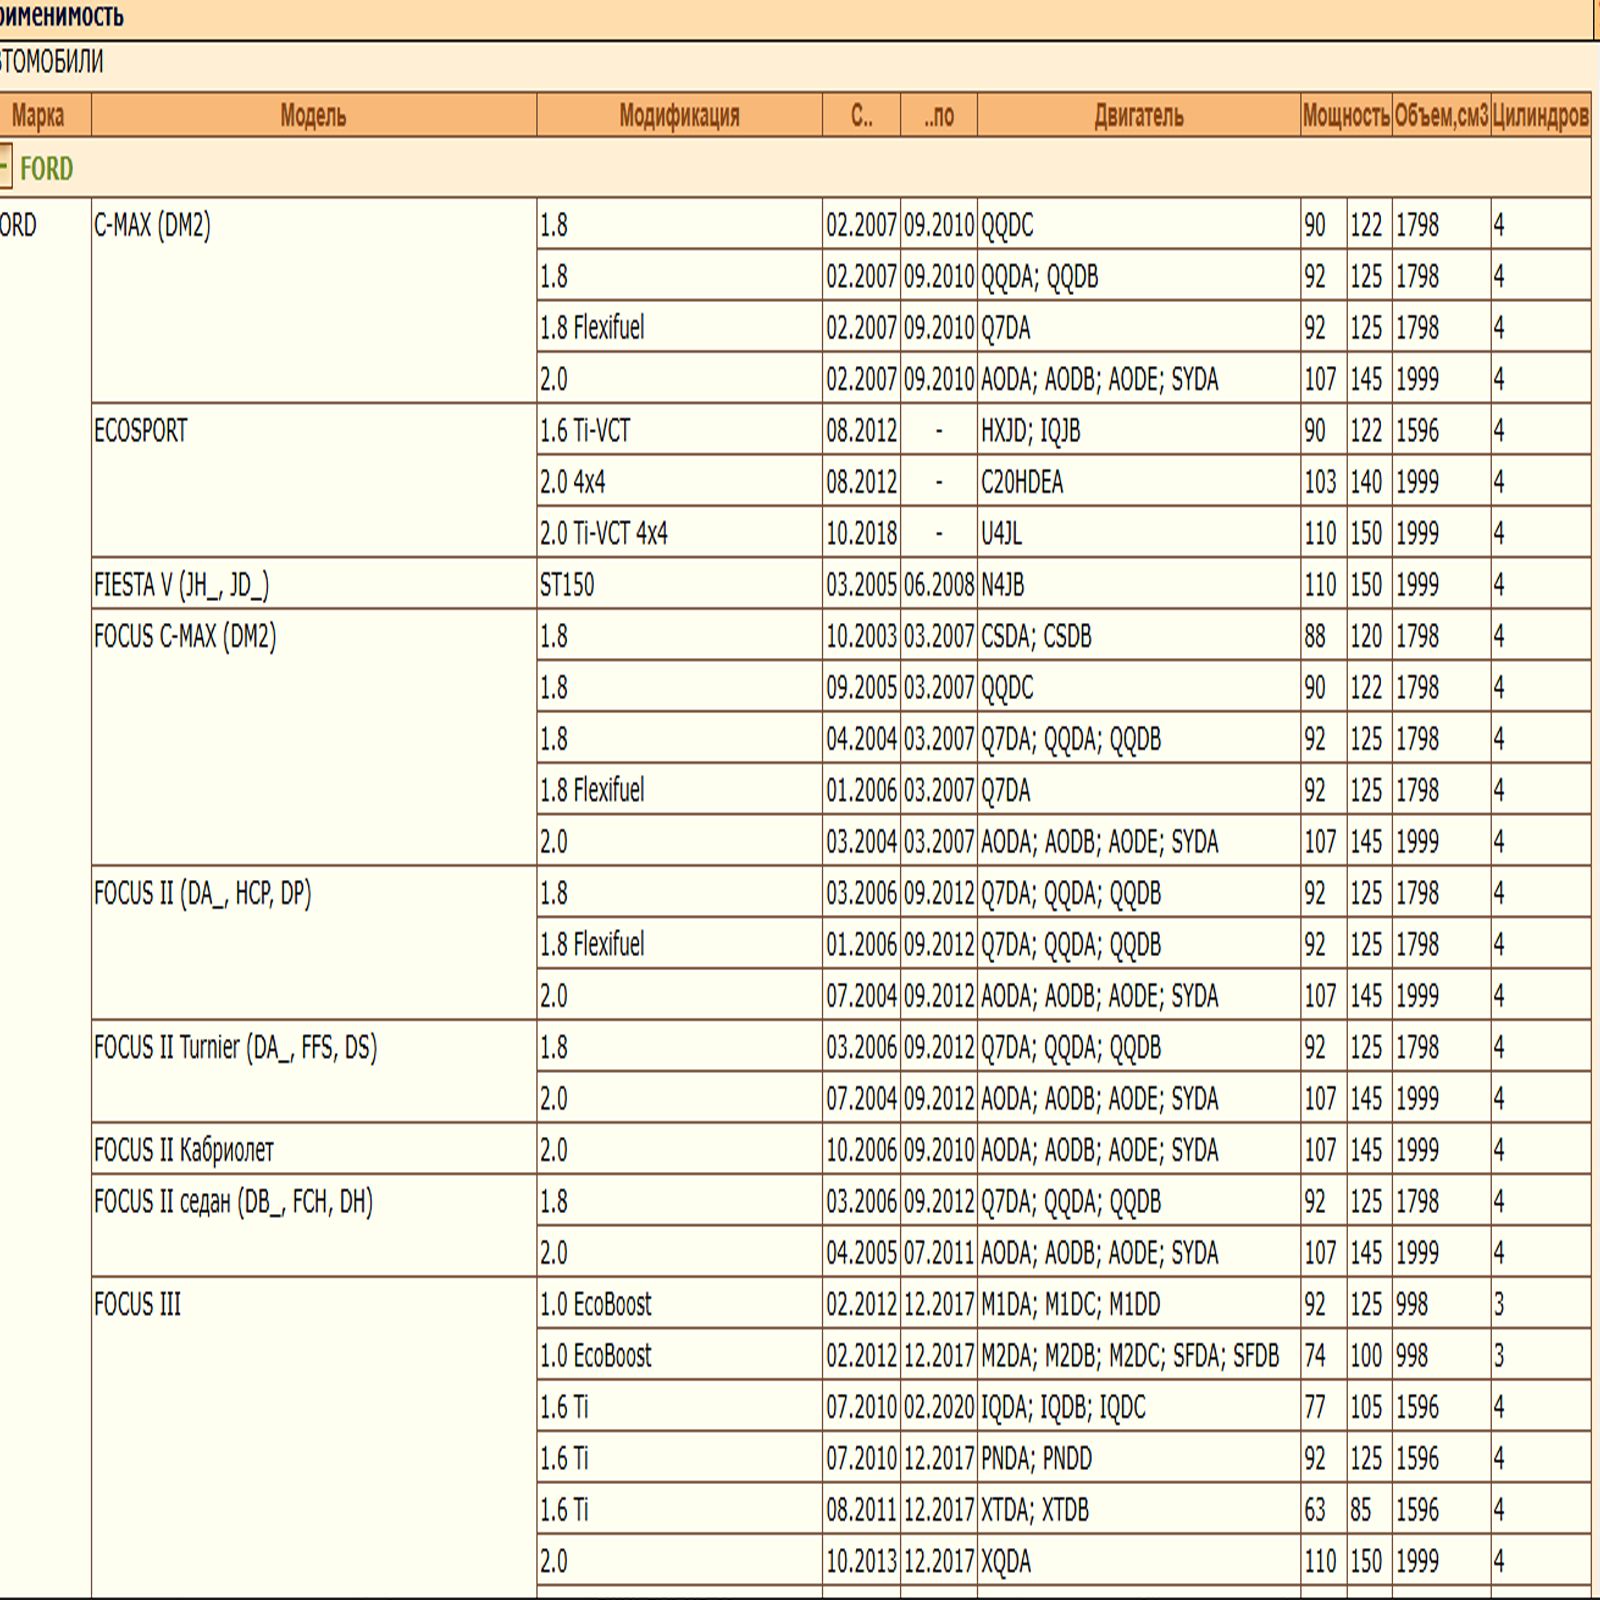The width and height of the screenshot is (1600, 1600).
Task: Click the Мощность column header
Action: coord(1345,116)
